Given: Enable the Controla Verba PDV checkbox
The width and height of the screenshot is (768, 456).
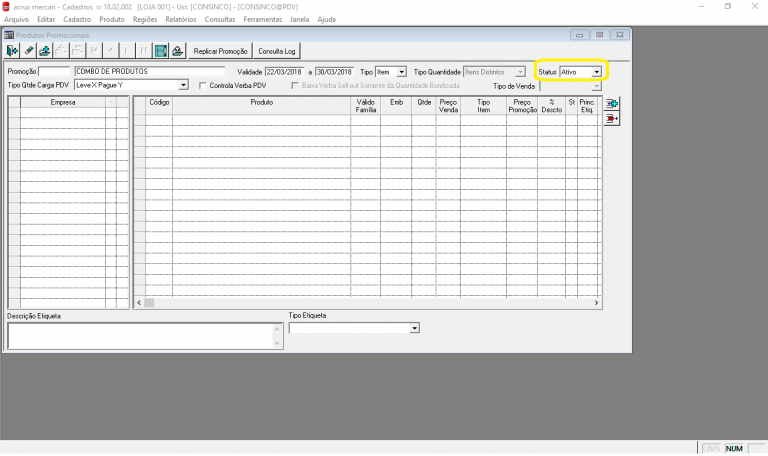Looking at the screenshot, I should [203, 86].
